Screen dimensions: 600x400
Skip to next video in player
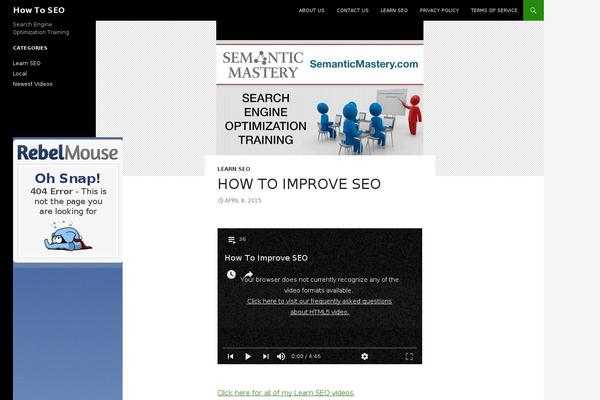click(x=266, y=356)
